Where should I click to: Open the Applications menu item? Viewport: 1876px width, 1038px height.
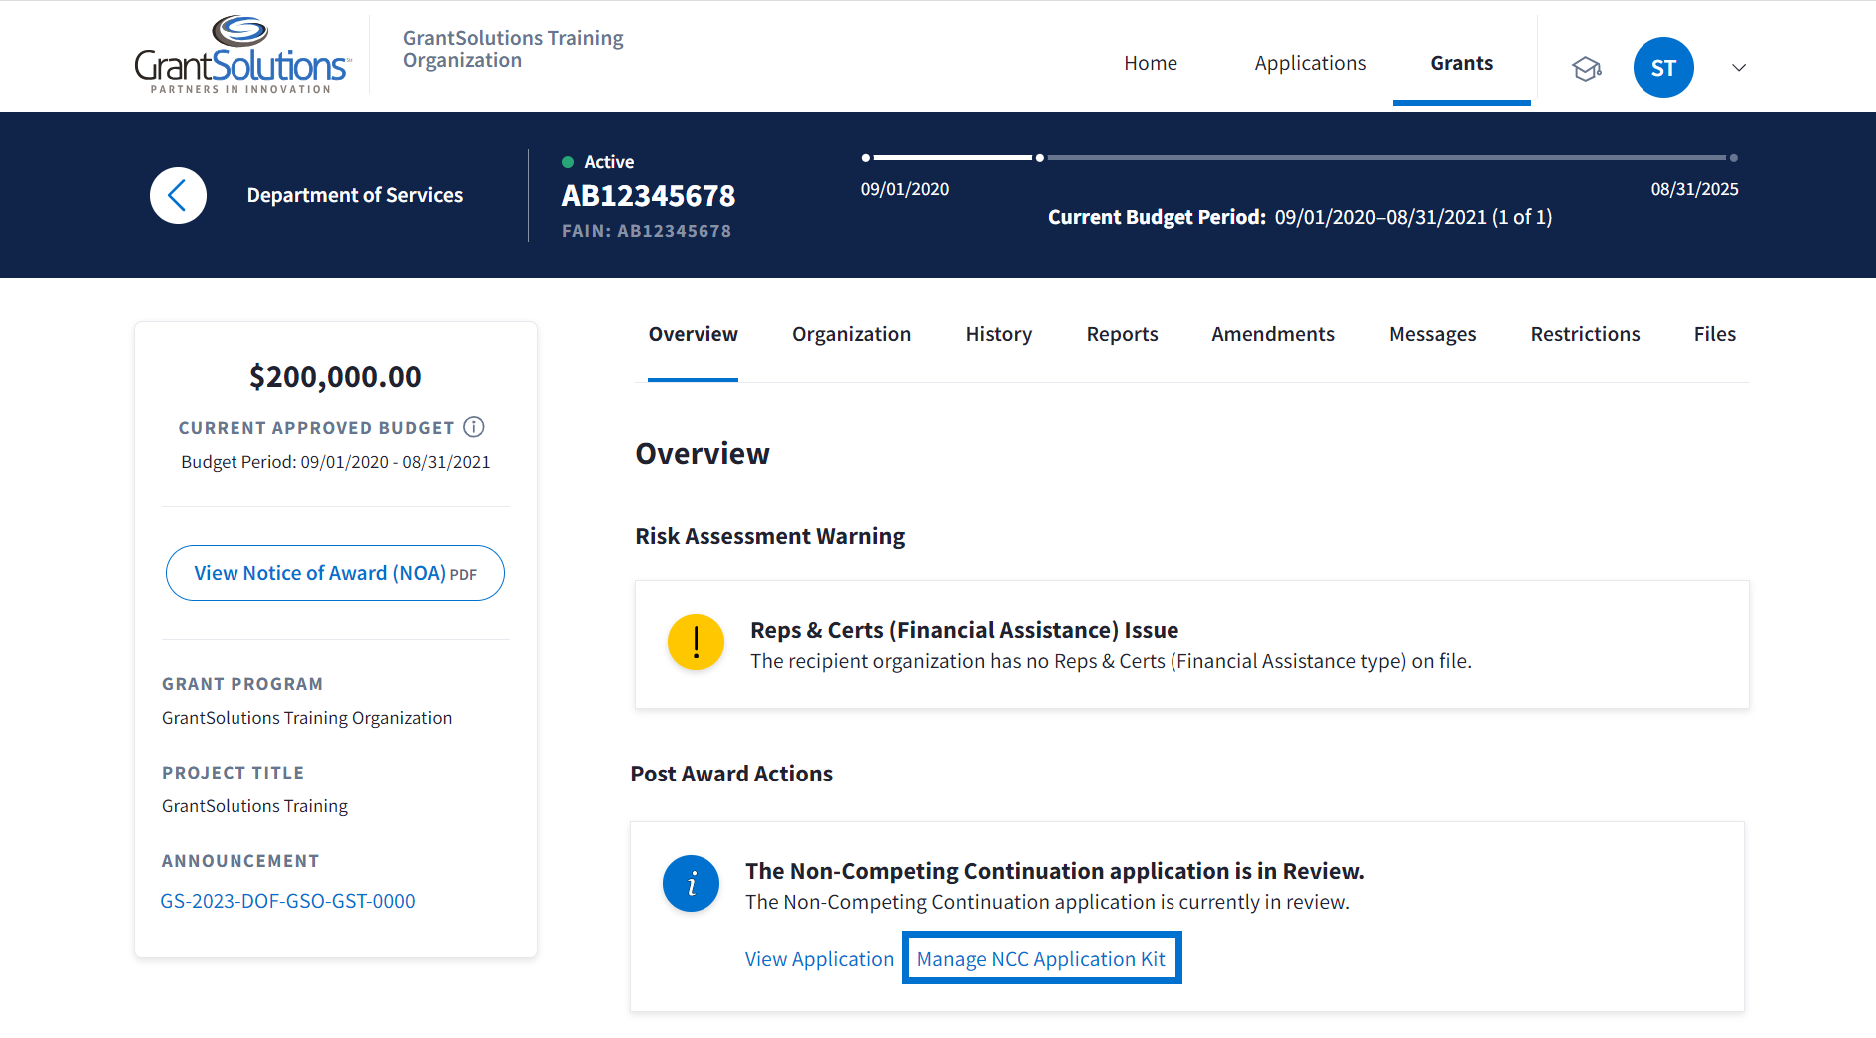click(x=1310, y=63)
